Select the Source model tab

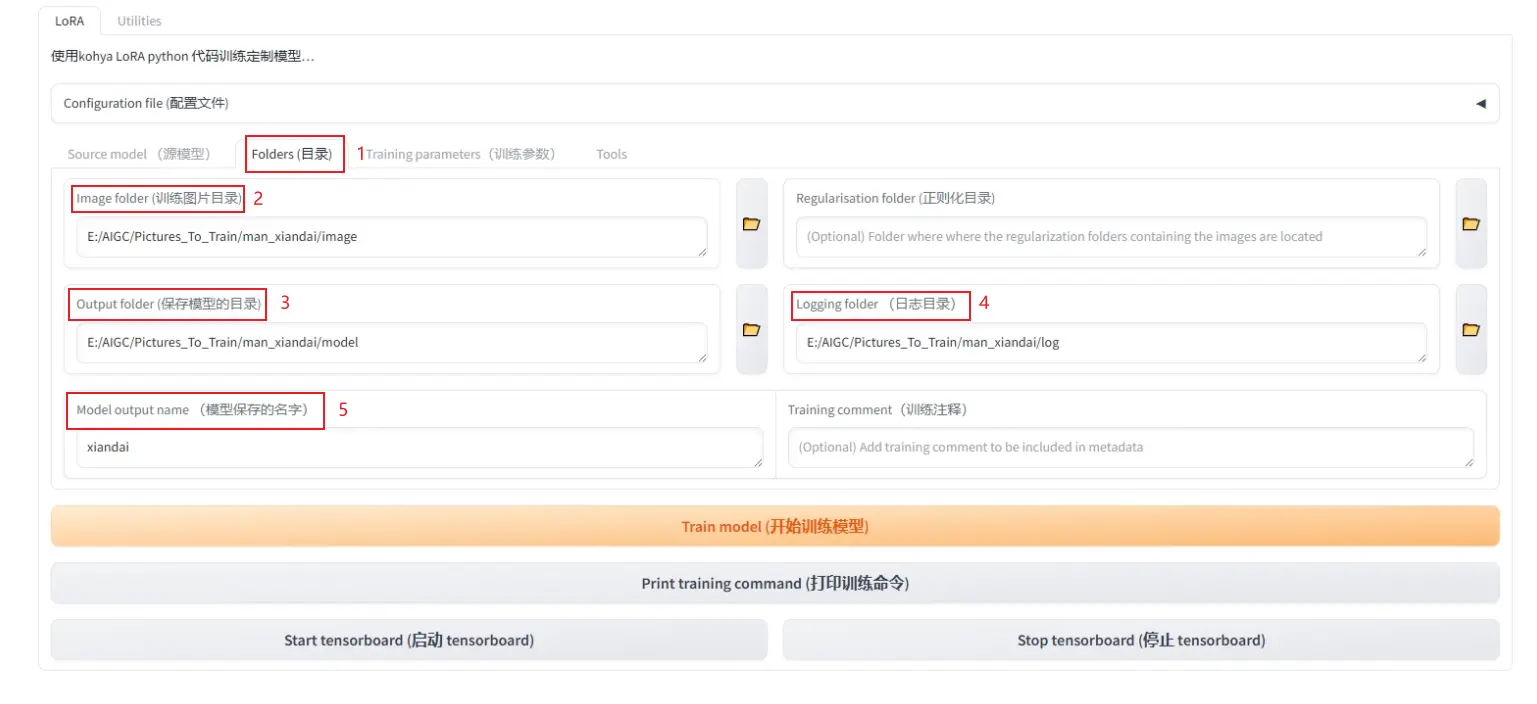139,154
